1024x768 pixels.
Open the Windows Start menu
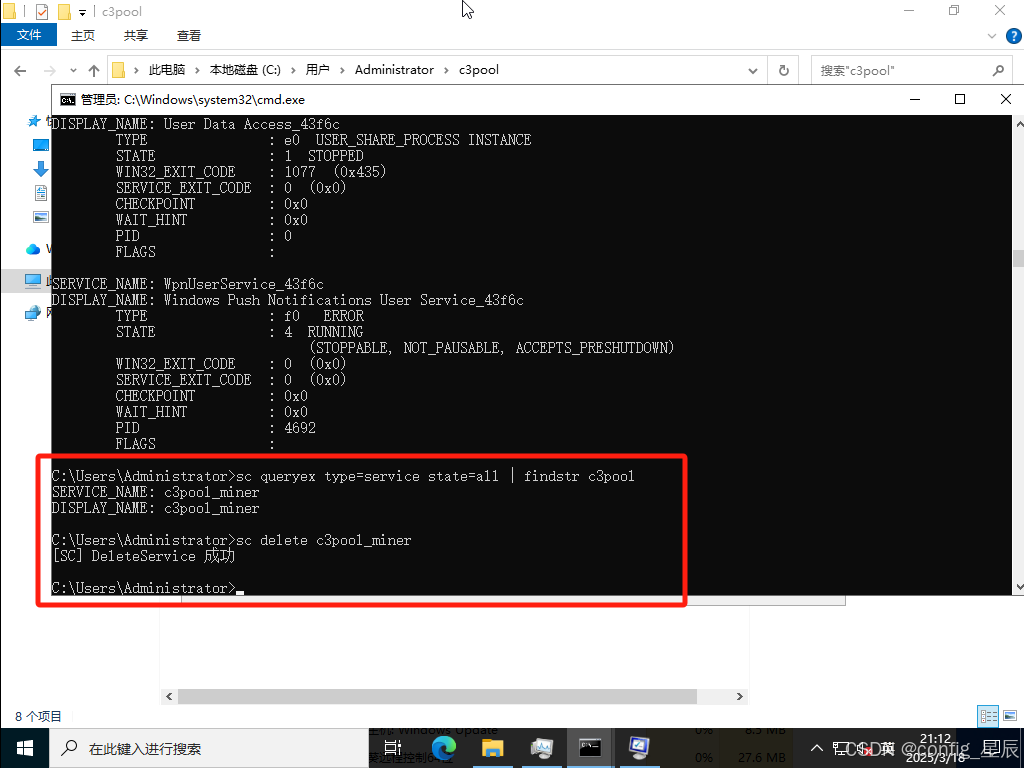24,748
